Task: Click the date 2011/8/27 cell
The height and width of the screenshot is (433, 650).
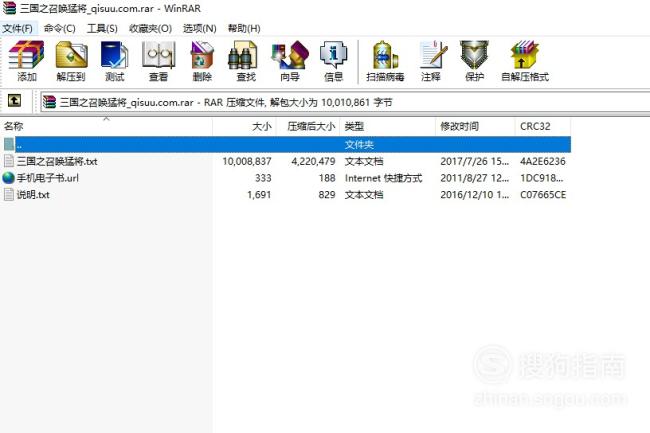Action: click(474, 178)
